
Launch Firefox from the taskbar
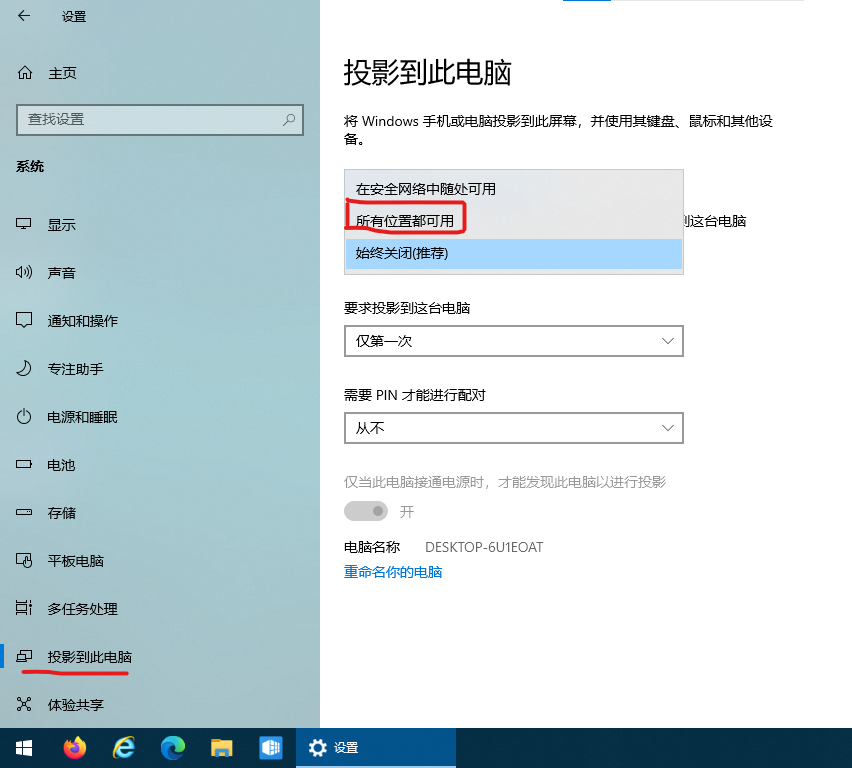[x=75, y=747]
